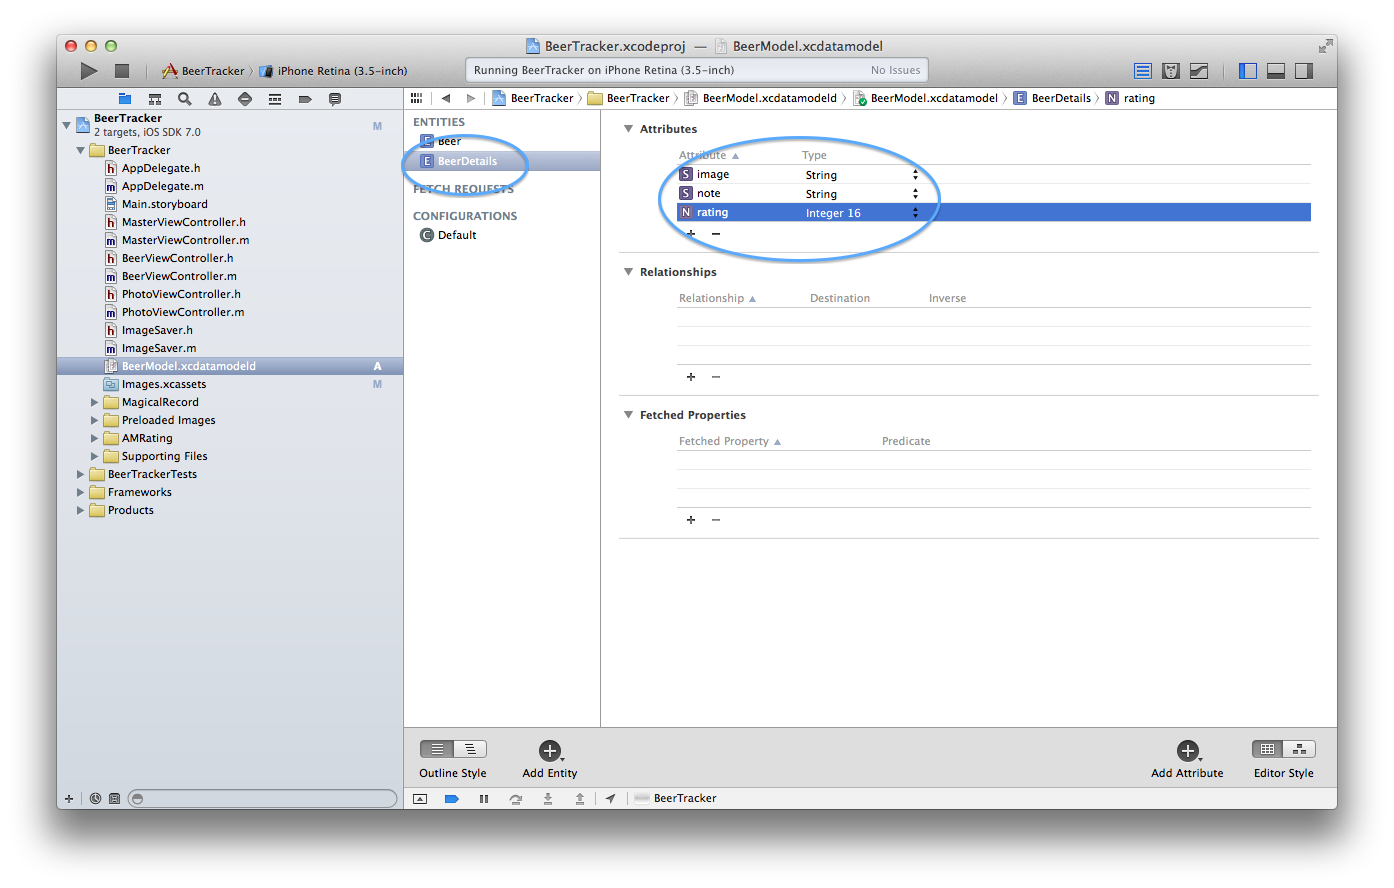Sort by the Attribute column header
Screen dimensions: 1394x888
pyautogui.click(x=709, y=156)
